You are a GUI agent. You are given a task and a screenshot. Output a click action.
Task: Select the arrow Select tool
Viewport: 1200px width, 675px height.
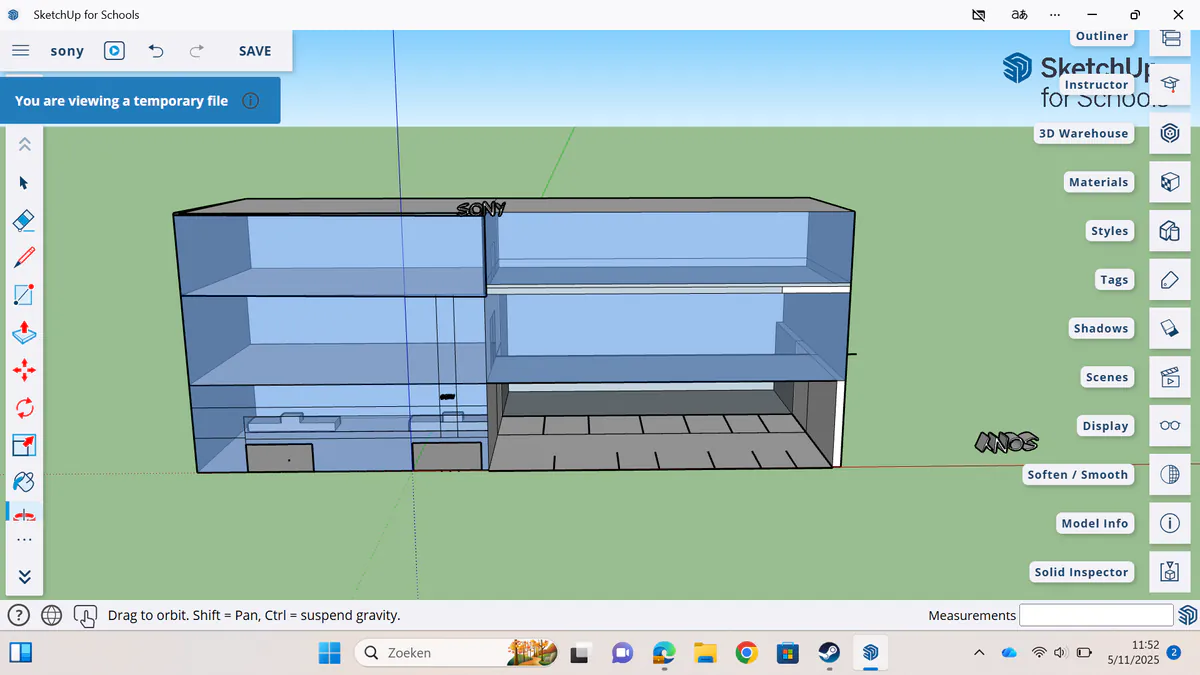(x=25, y=183)
